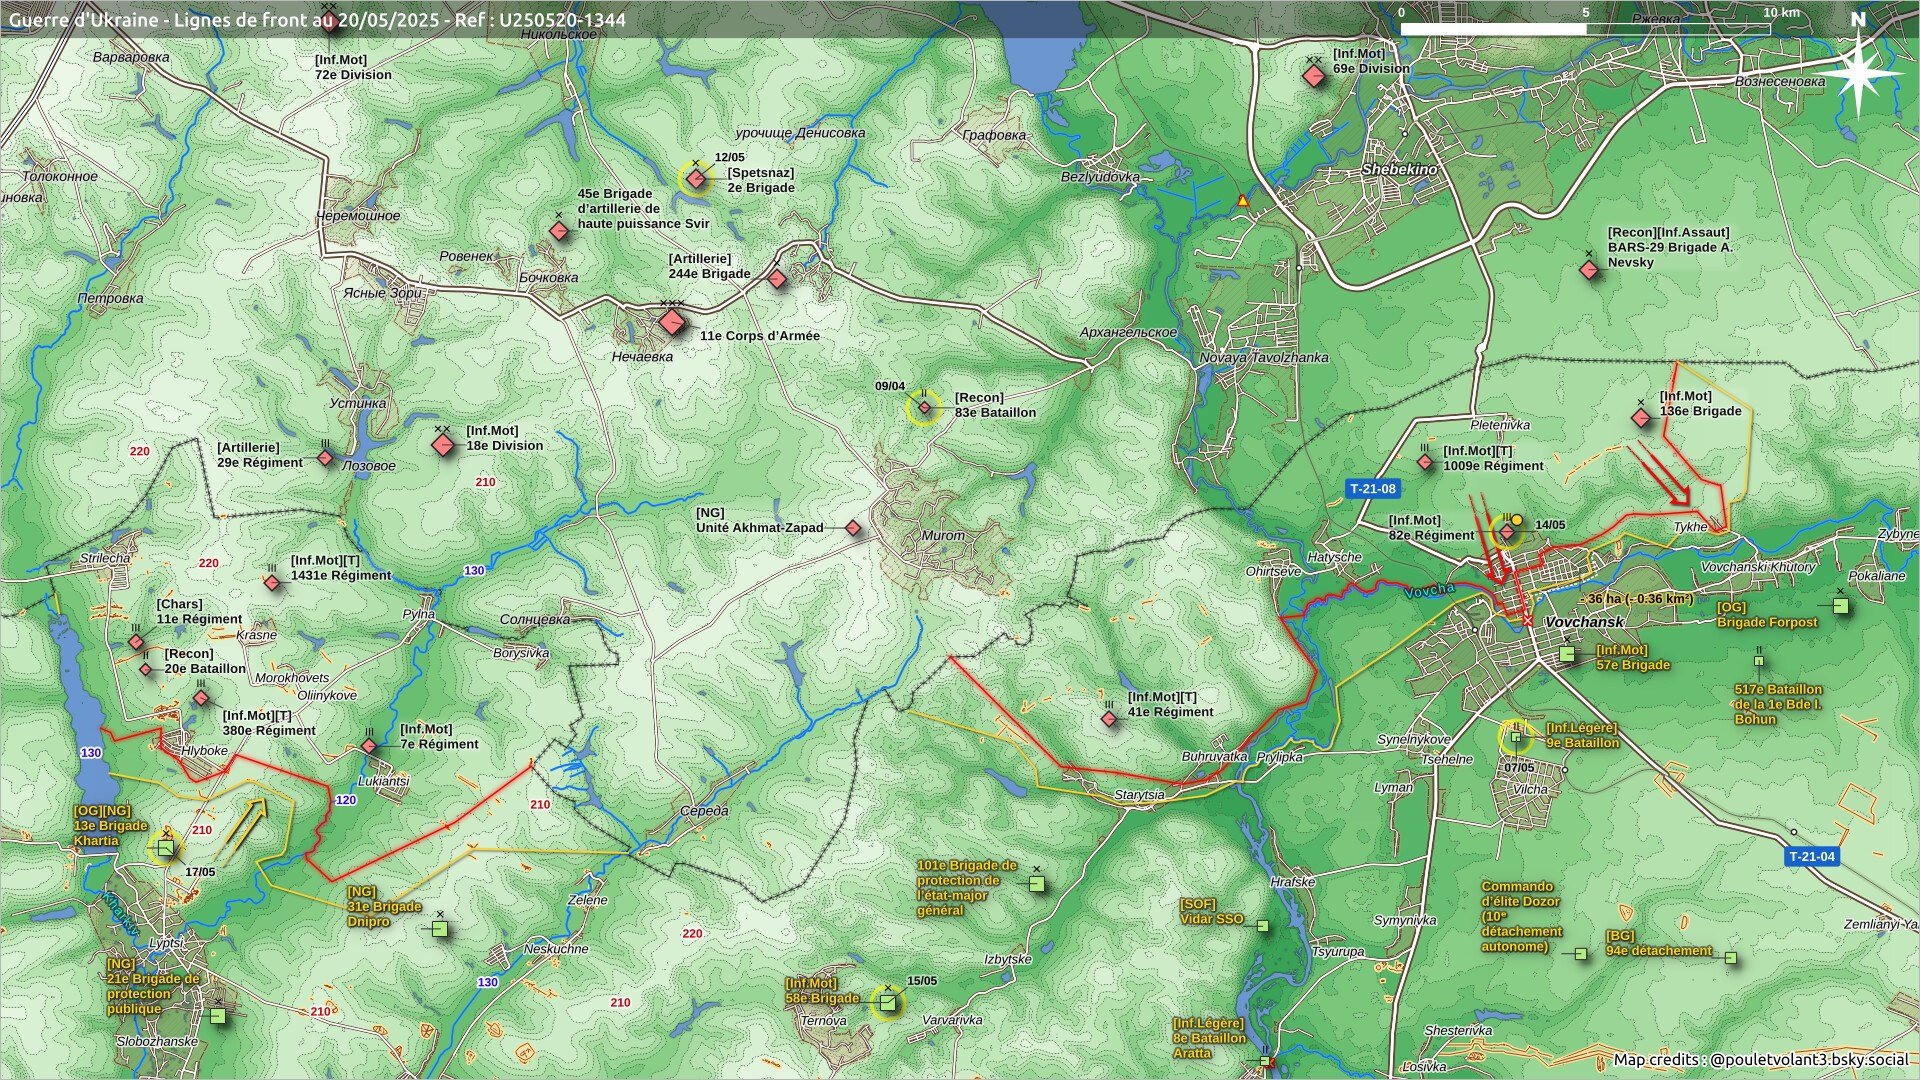Click the 13e Brigade Khartia circled marker
The height and width of the screenshot is (1080, 1920).
165,848
